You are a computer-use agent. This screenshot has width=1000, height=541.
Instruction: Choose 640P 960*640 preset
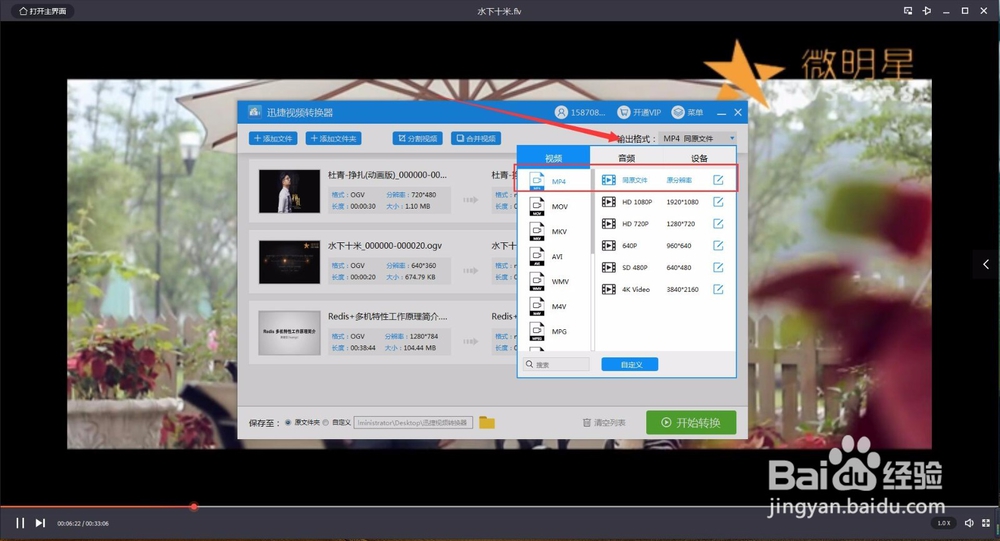[x=663, y=245]
